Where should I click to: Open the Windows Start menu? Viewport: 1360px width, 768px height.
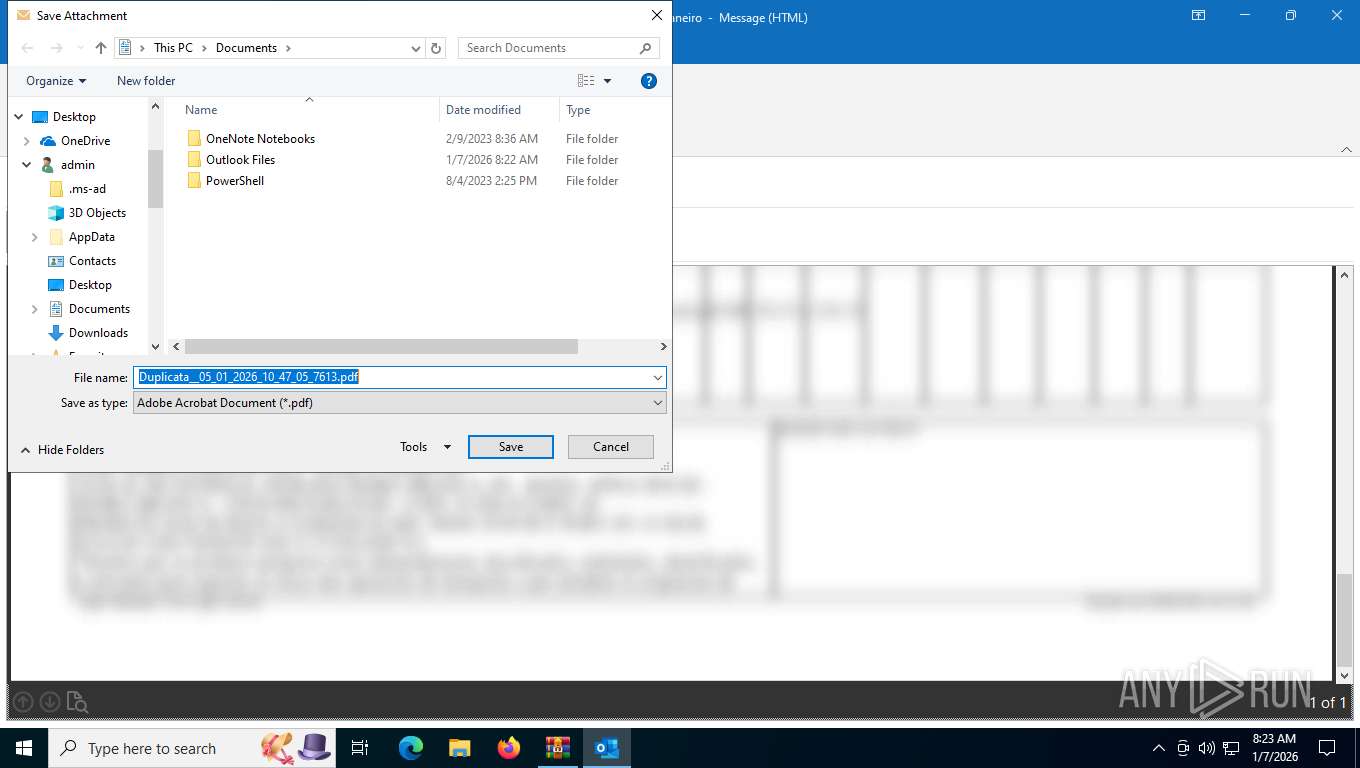click(x=24, y=748)
